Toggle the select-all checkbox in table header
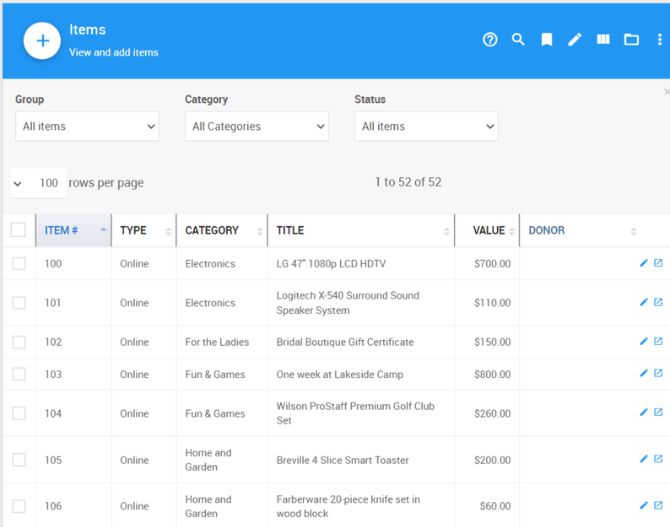Screen dimensions: 670x527 pos(18,230)
